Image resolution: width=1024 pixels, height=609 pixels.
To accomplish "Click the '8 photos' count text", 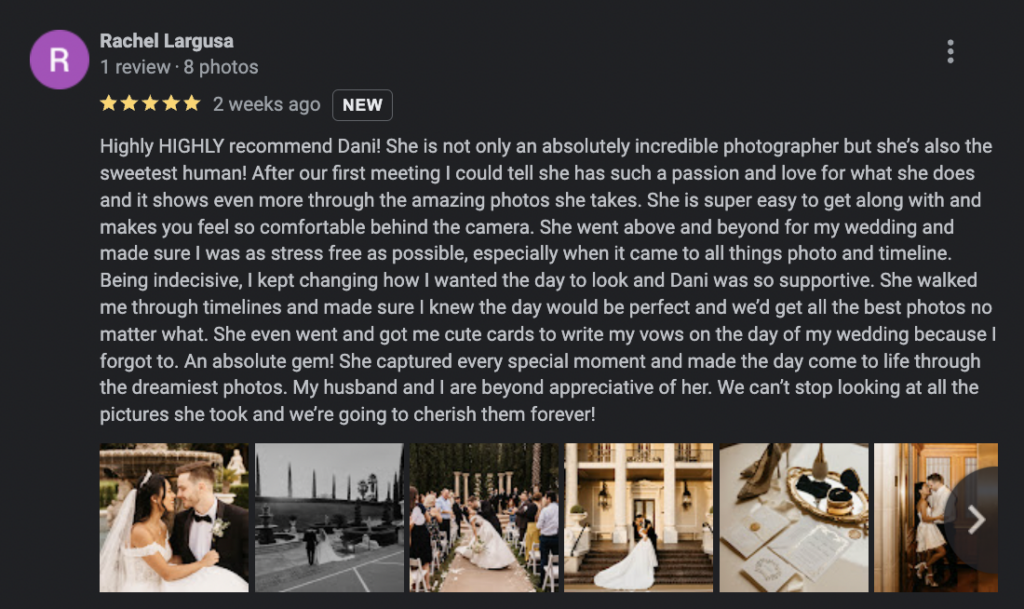I will [221, 67].
